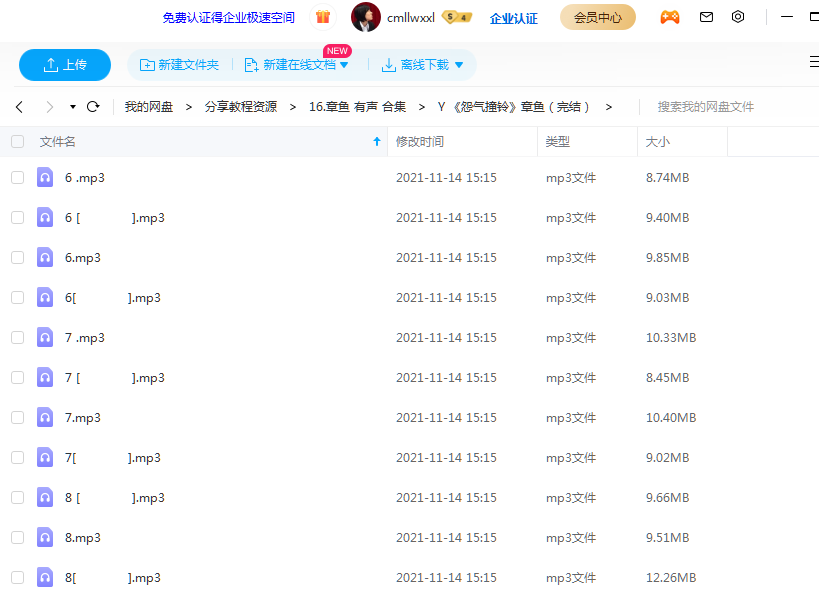819x599 pixels.
Task: Check the select-all checkbox in the header
Action: [x=17, y=141]
